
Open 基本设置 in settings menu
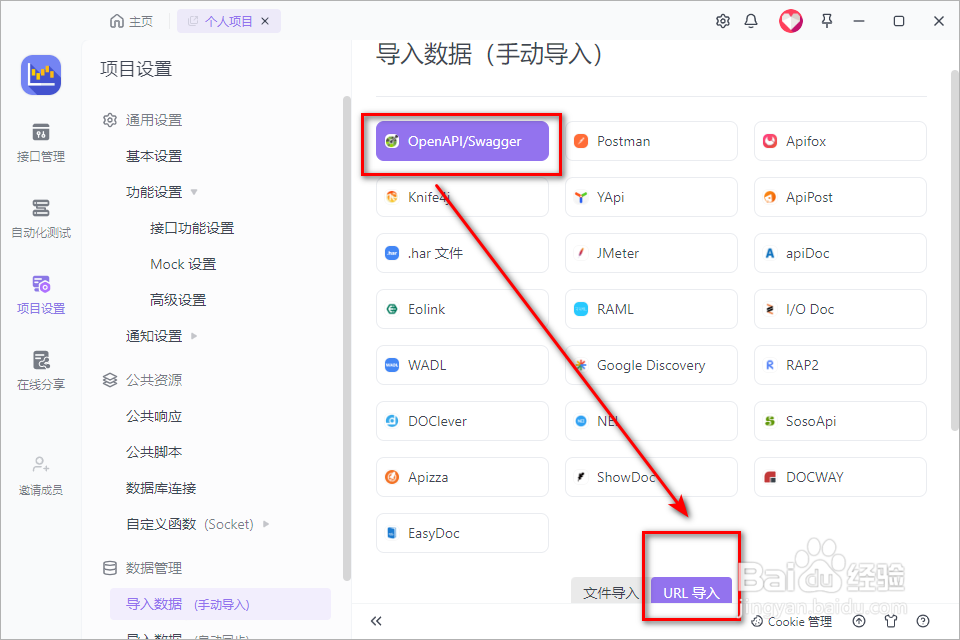tap(154, 156)
